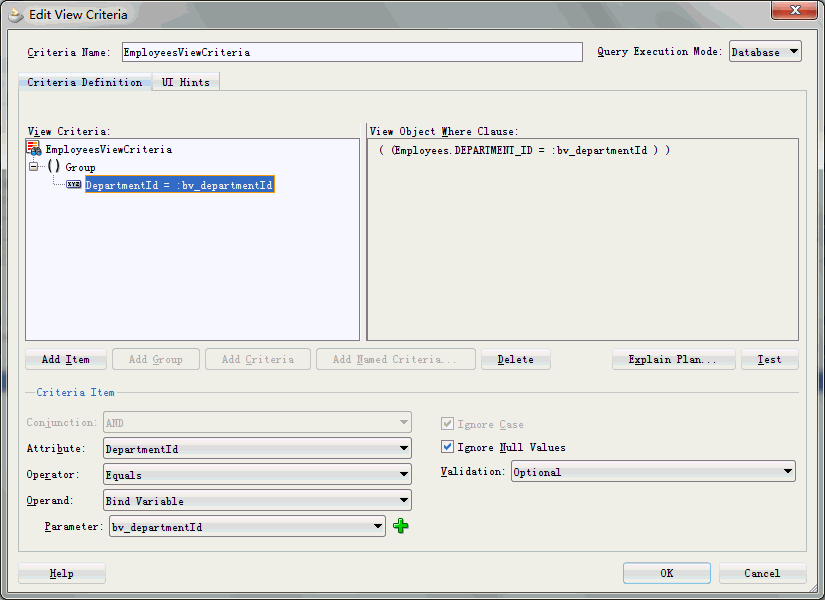Open the Validation dropdown set to Optional

click(786, 471)
